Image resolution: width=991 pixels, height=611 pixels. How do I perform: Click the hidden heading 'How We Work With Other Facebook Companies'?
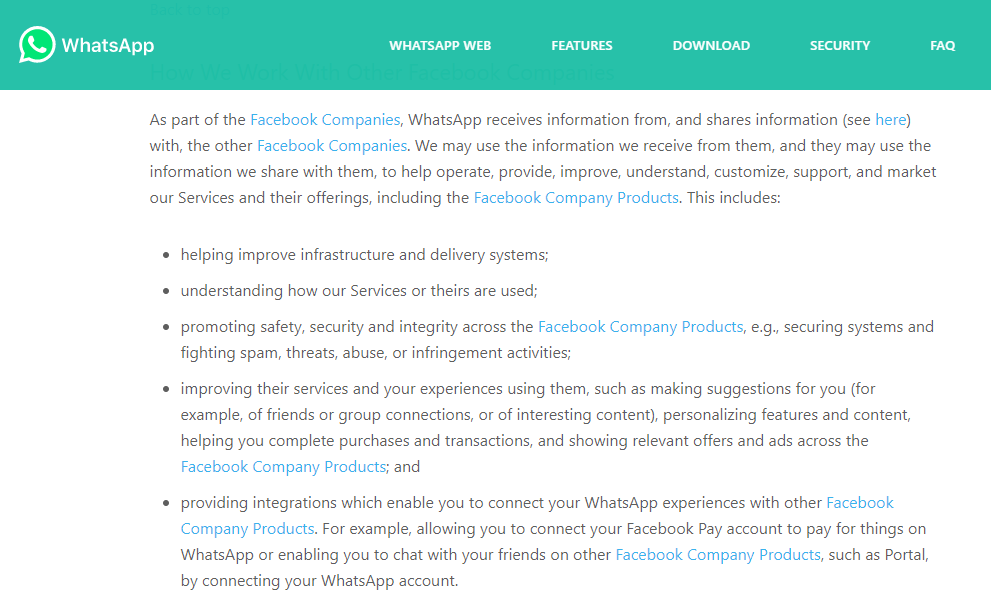382,72
